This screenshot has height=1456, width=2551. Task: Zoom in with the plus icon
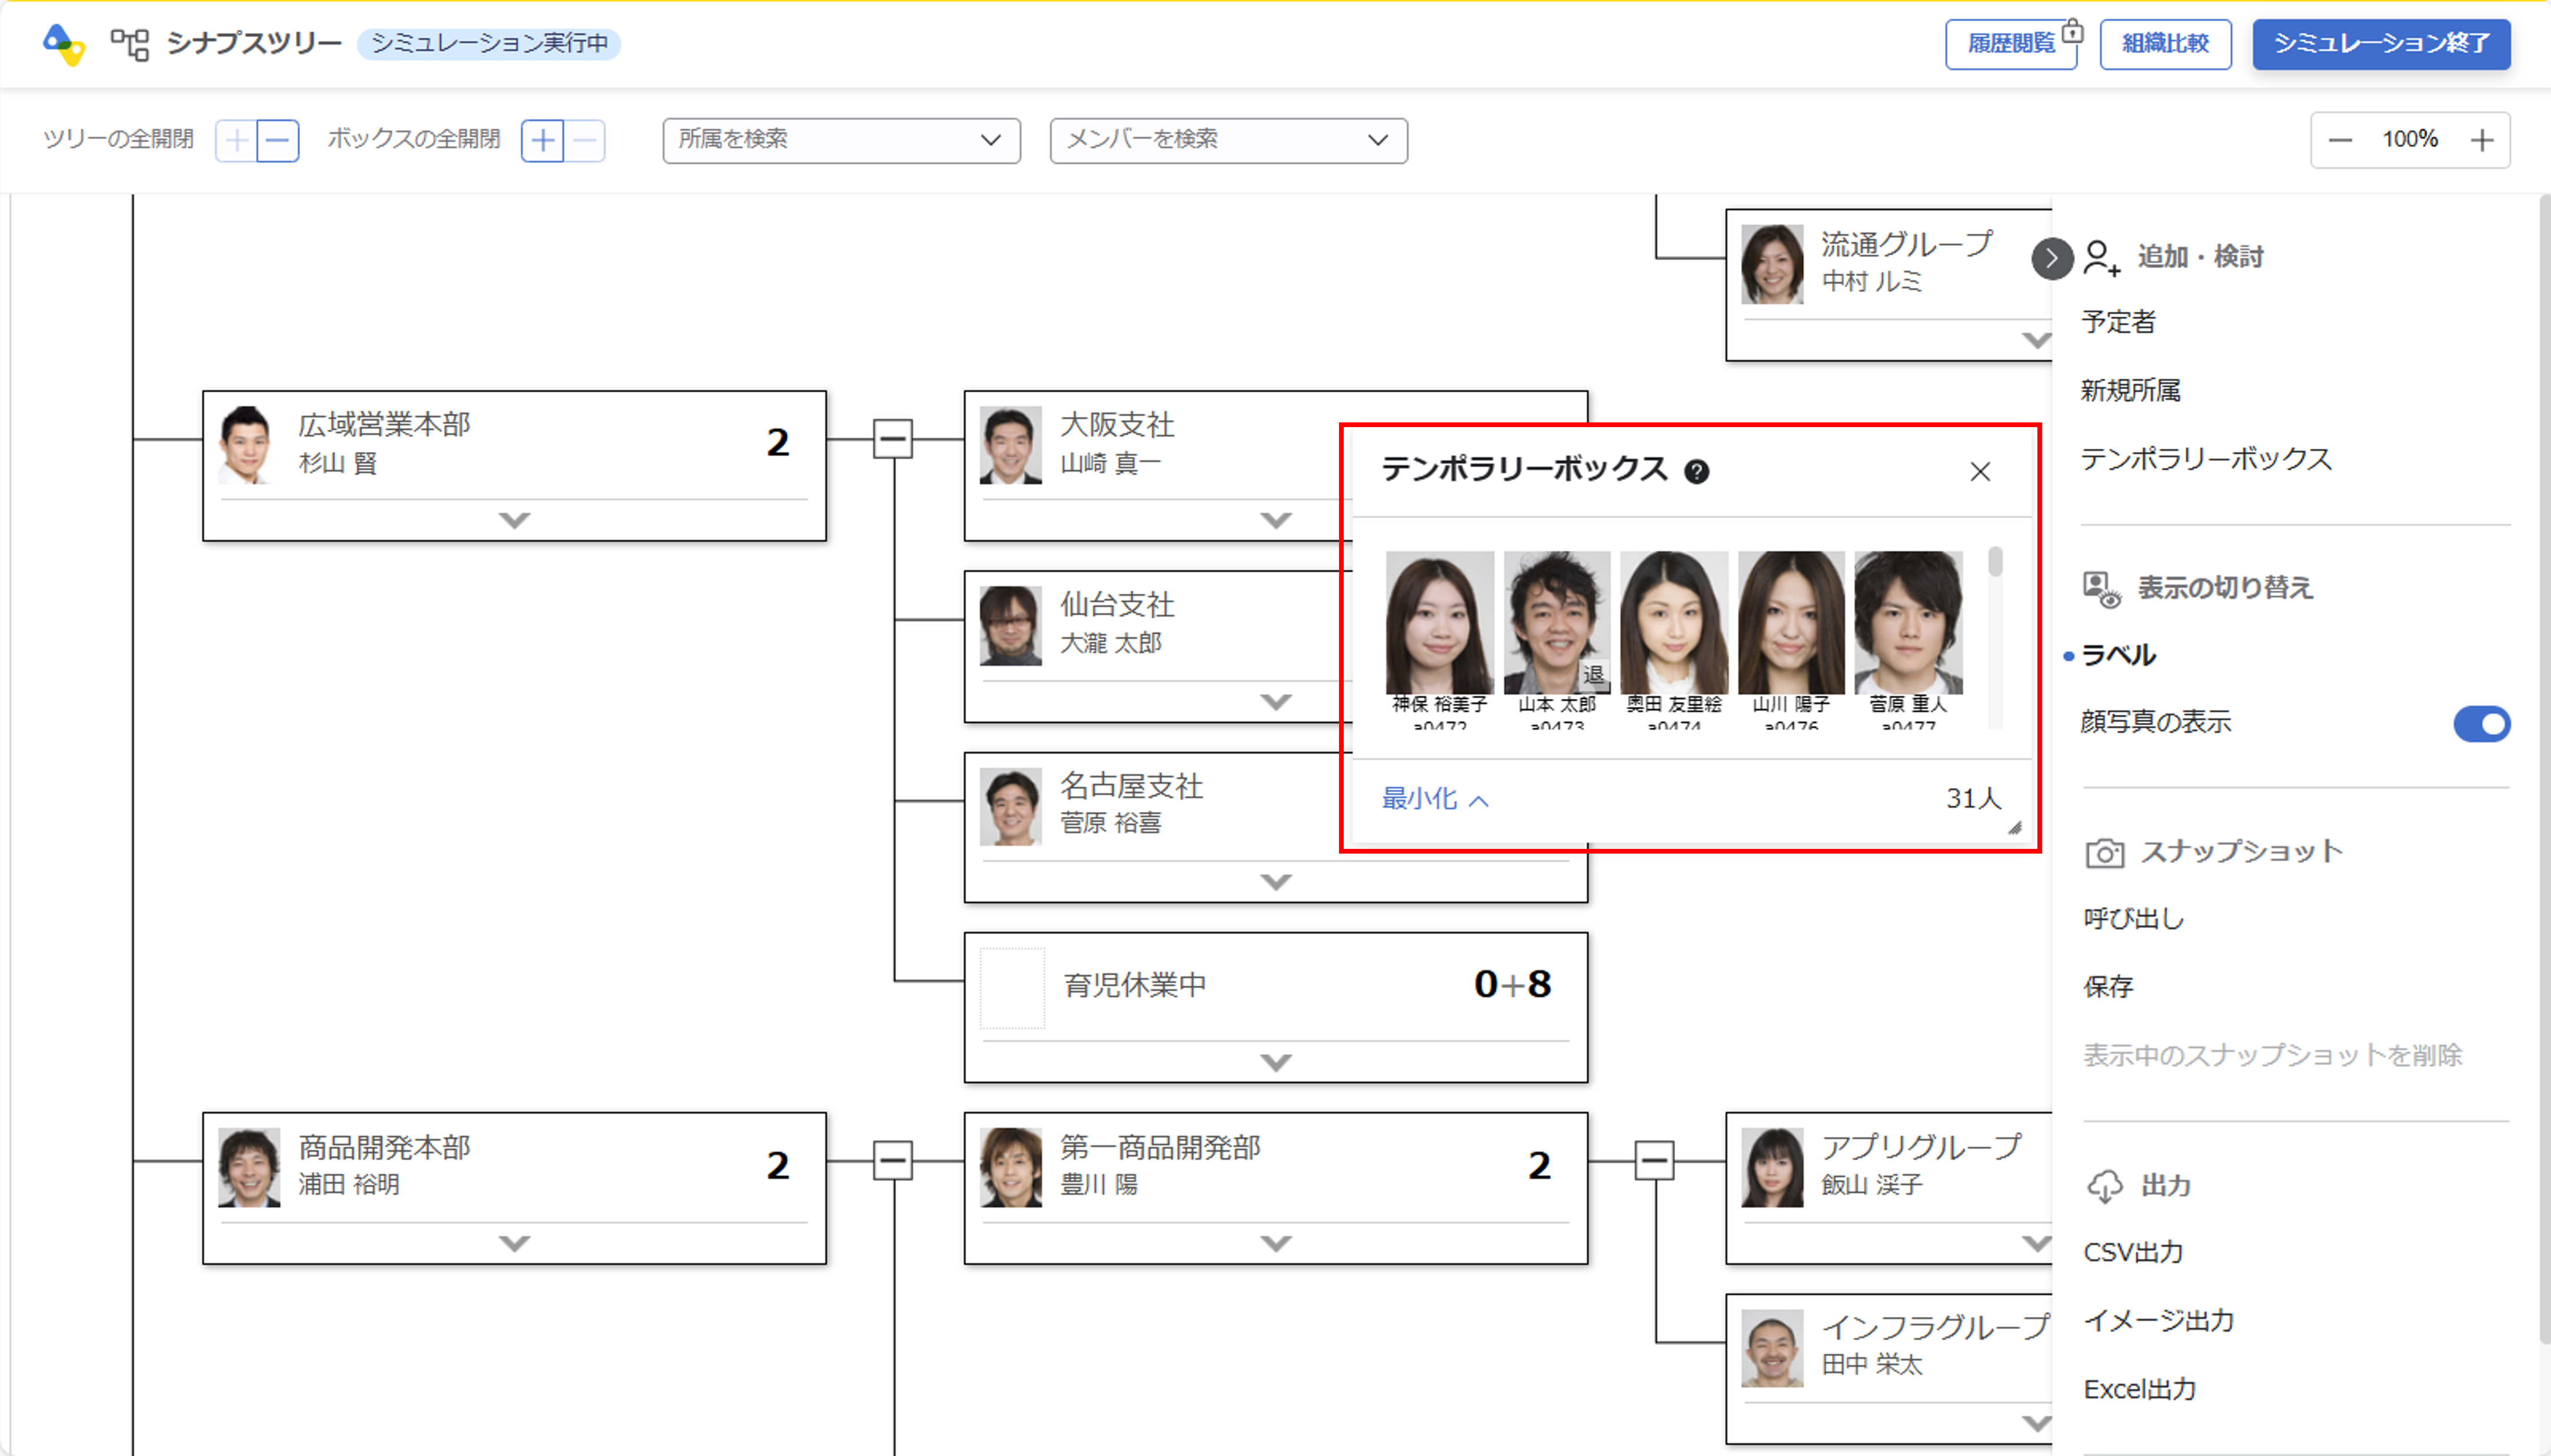(2482, 140)
